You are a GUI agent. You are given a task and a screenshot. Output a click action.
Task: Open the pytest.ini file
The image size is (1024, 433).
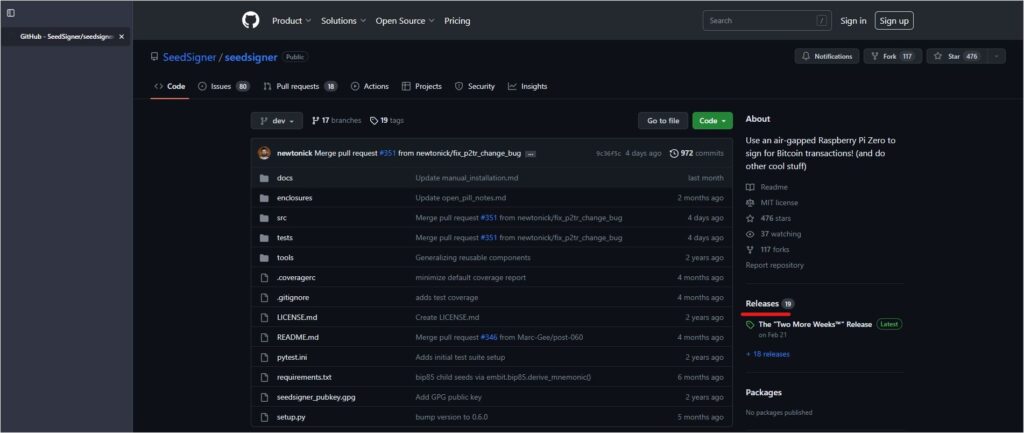(x=293, y=357)
